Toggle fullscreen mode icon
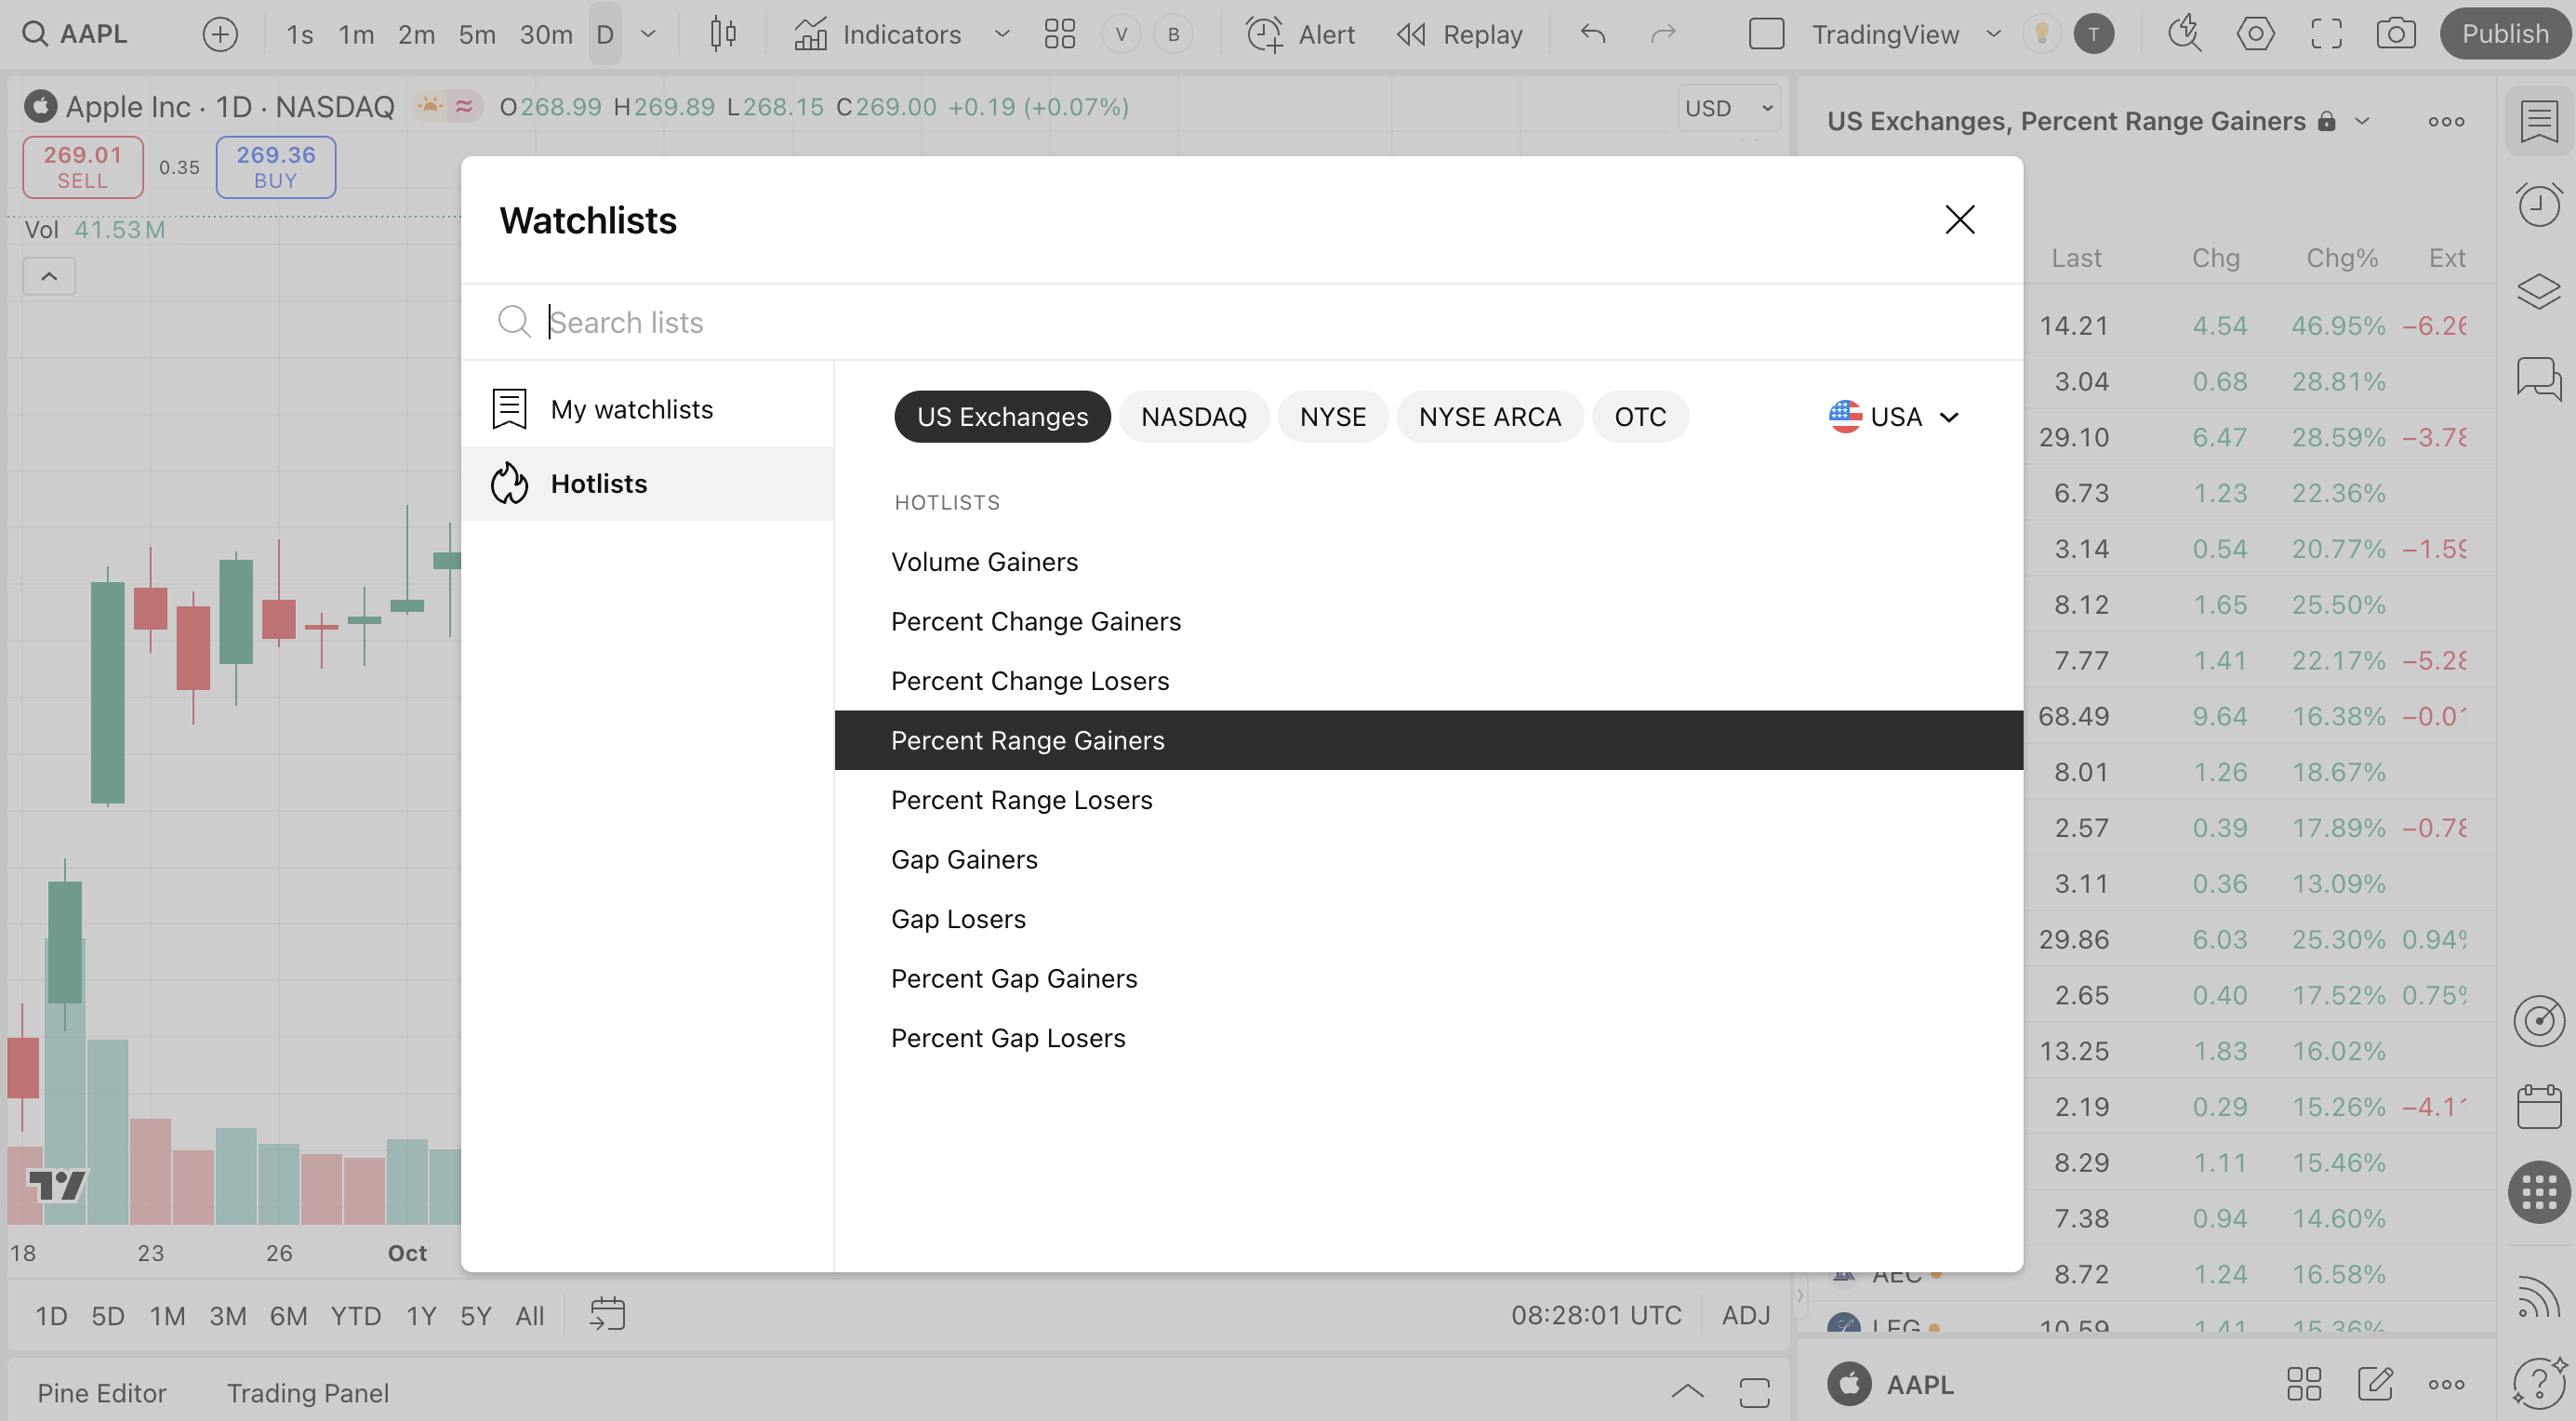The width and height of the screenshot is (2576, 1421). click(2326, 34)
